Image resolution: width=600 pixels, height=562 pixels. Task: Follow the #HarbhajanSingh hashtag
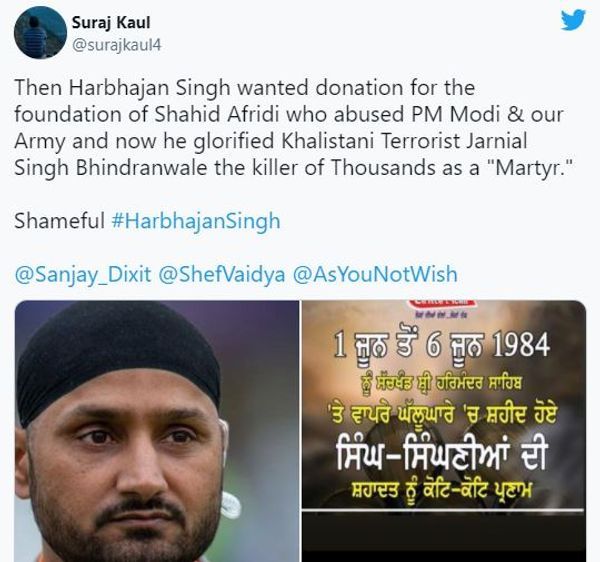pos(196,221)
